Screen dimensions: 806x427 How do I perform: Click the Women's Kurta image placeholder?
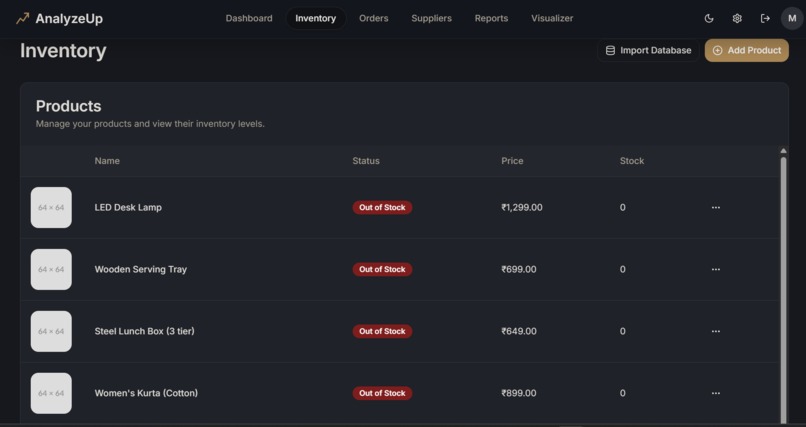tap(51, 393)
